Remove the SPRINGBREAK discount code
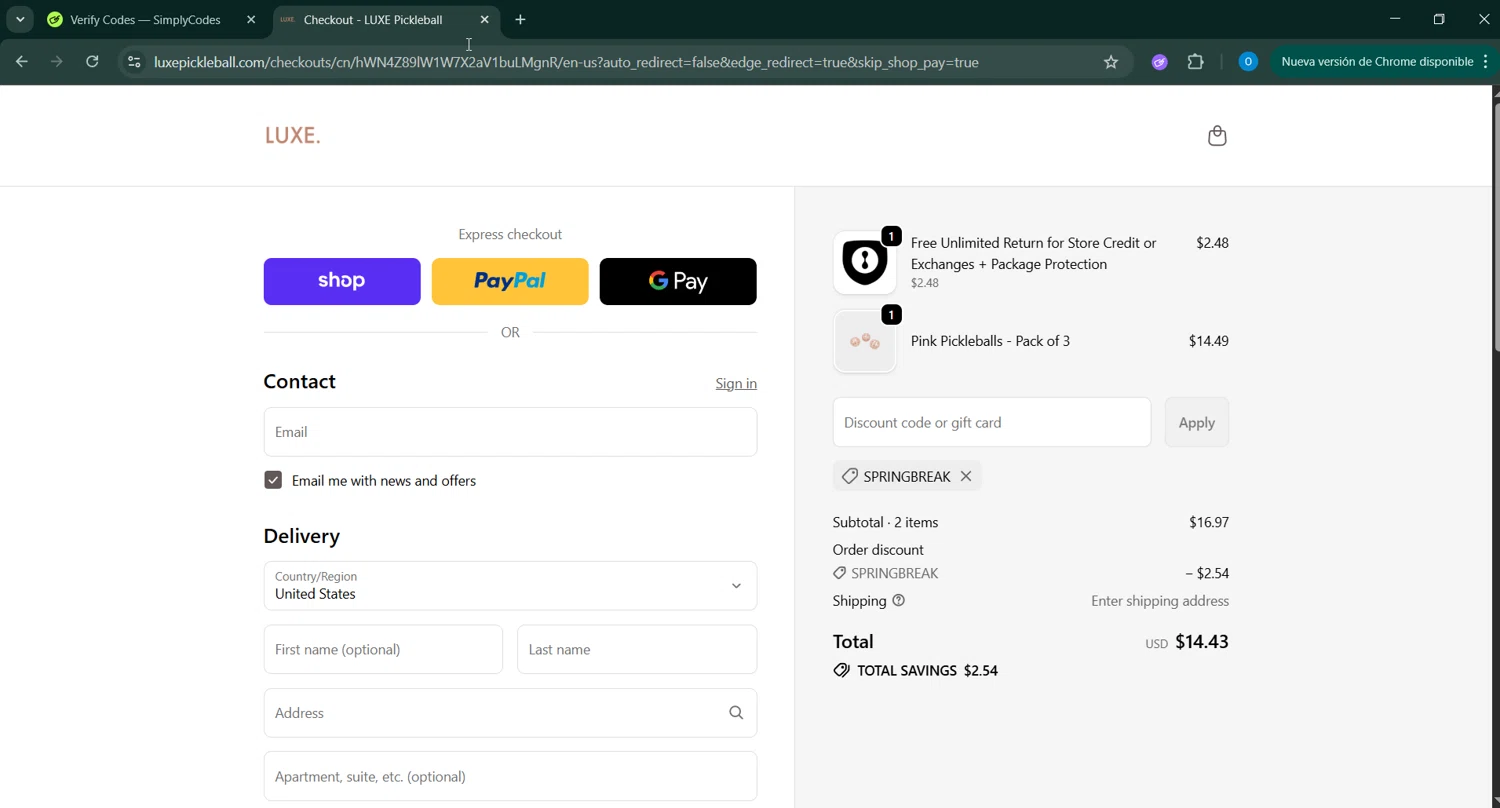 click(x=966, y=476)
